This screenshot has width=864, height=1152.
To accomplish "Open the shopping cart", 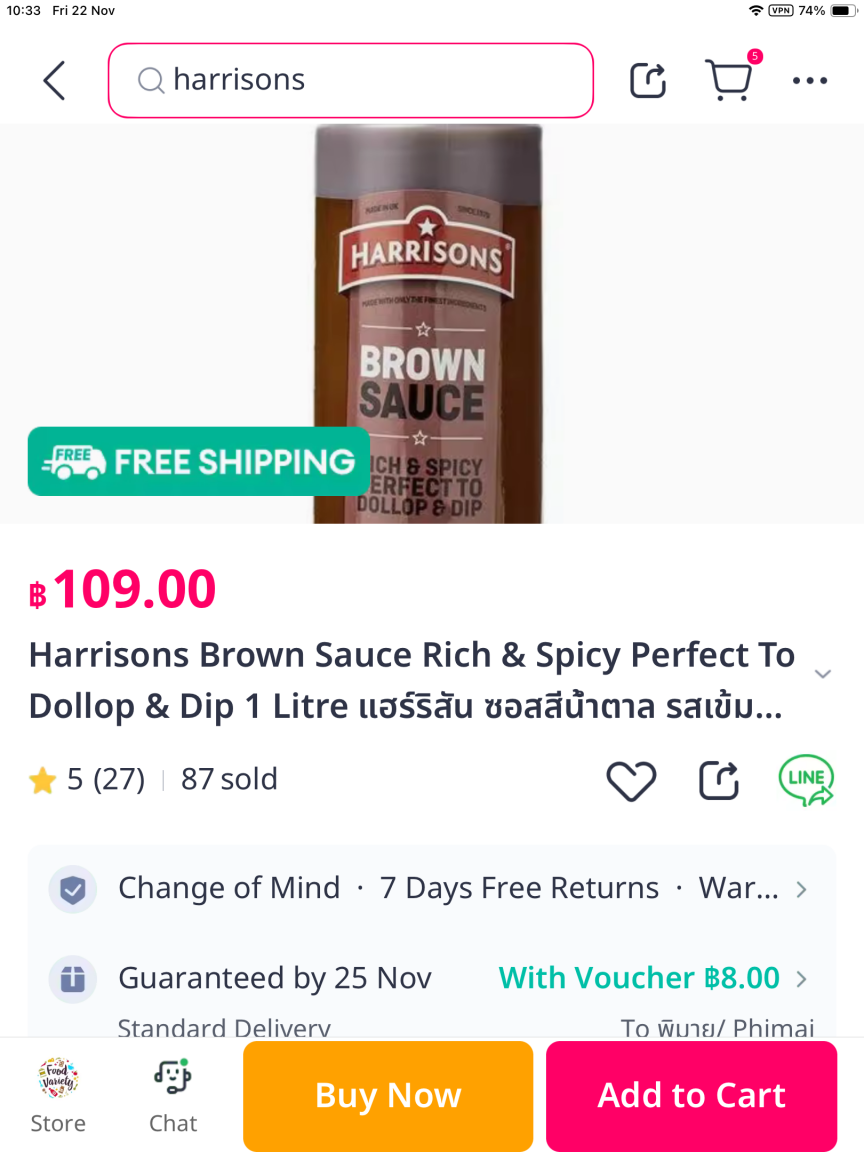I will coord(728,80).
